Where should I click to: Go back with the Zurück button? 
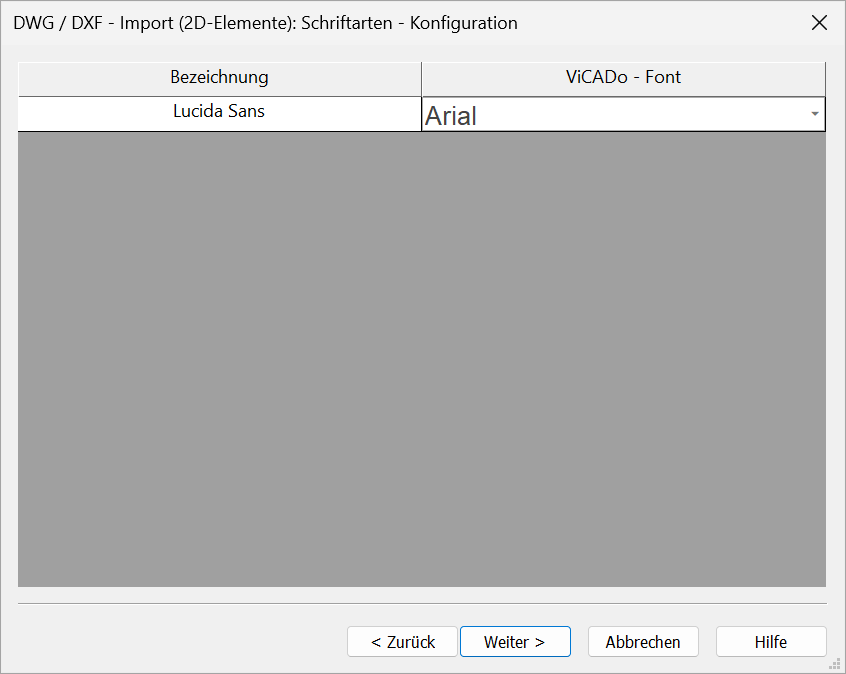[402, 642]
